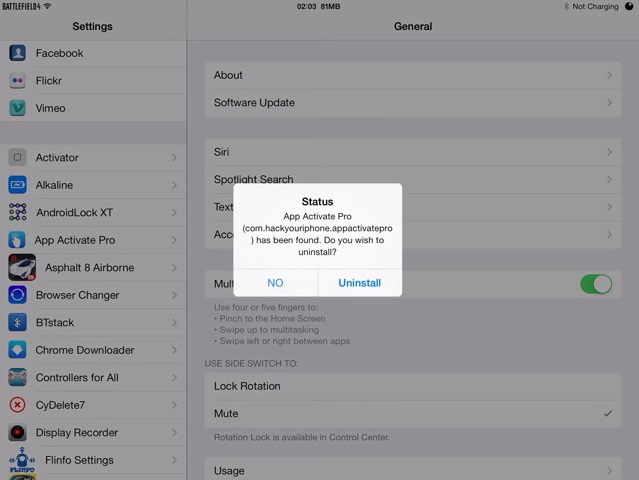639x480 pixels.
Task: Open Usage via its chevron
Action: 609,471
